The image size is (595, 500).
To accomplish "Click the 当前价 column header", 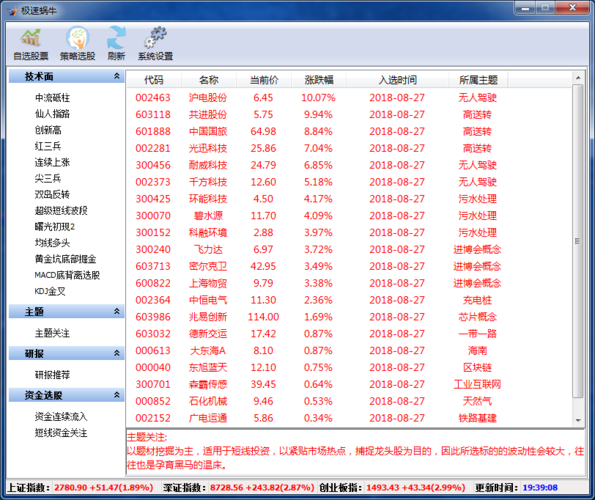I will click(x=264, y=80).
